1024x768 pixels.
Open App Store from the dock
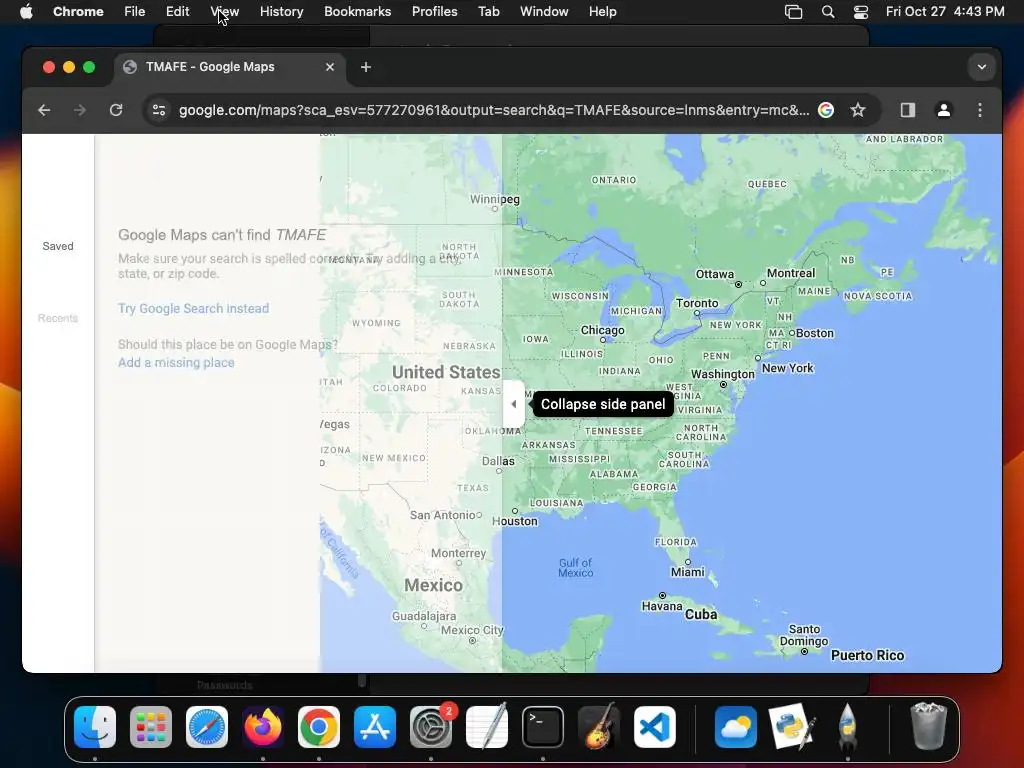[375, 727]
